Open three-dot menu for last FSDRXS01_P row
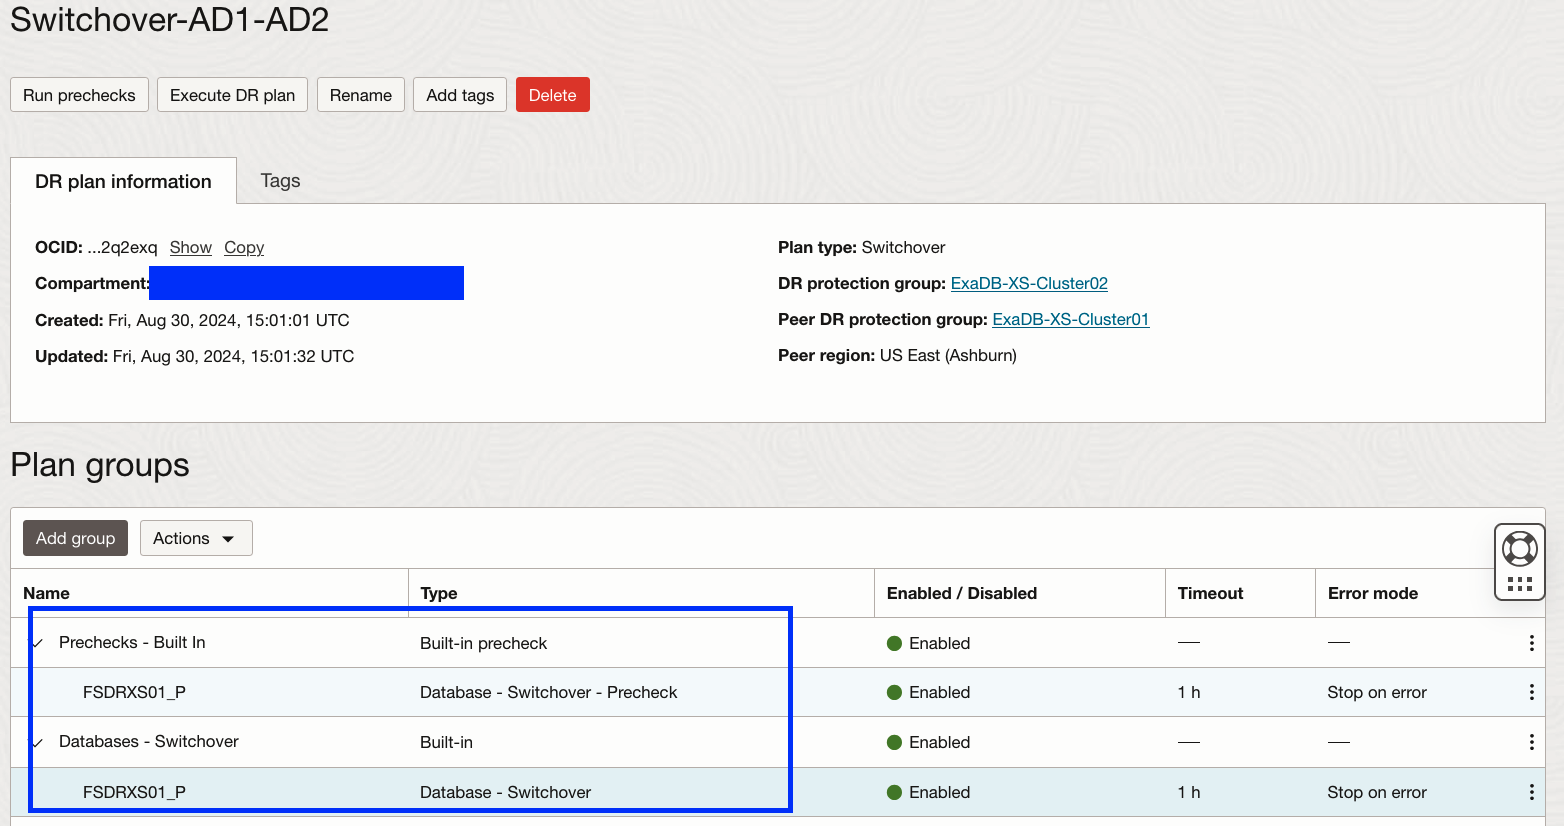The width and height of the screenshot is (1564, 826). click(x=1531, y=792)
